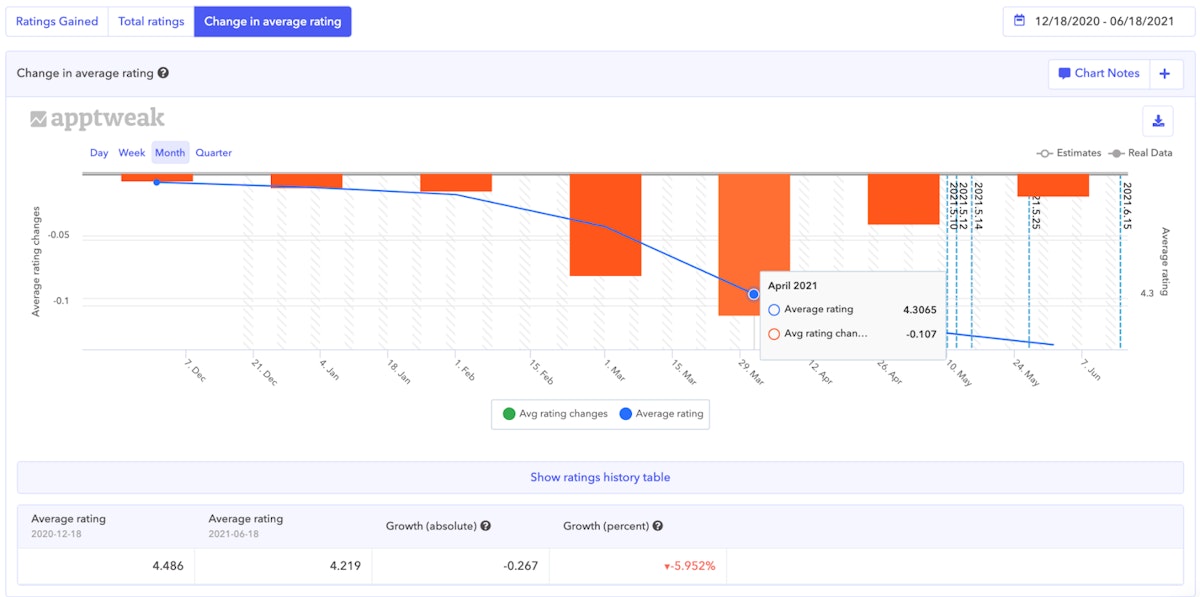This screenshot has height=597, width=1200.
Task: Select the Day granularity option
Action: [x=99, y=153]
